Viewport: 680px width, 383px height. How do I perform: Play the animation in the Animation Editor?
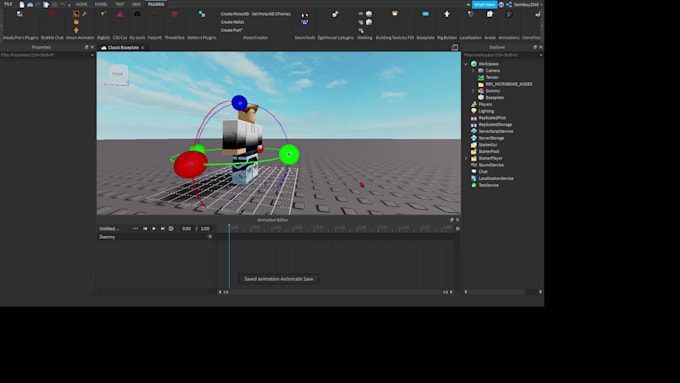click(154, 229)
